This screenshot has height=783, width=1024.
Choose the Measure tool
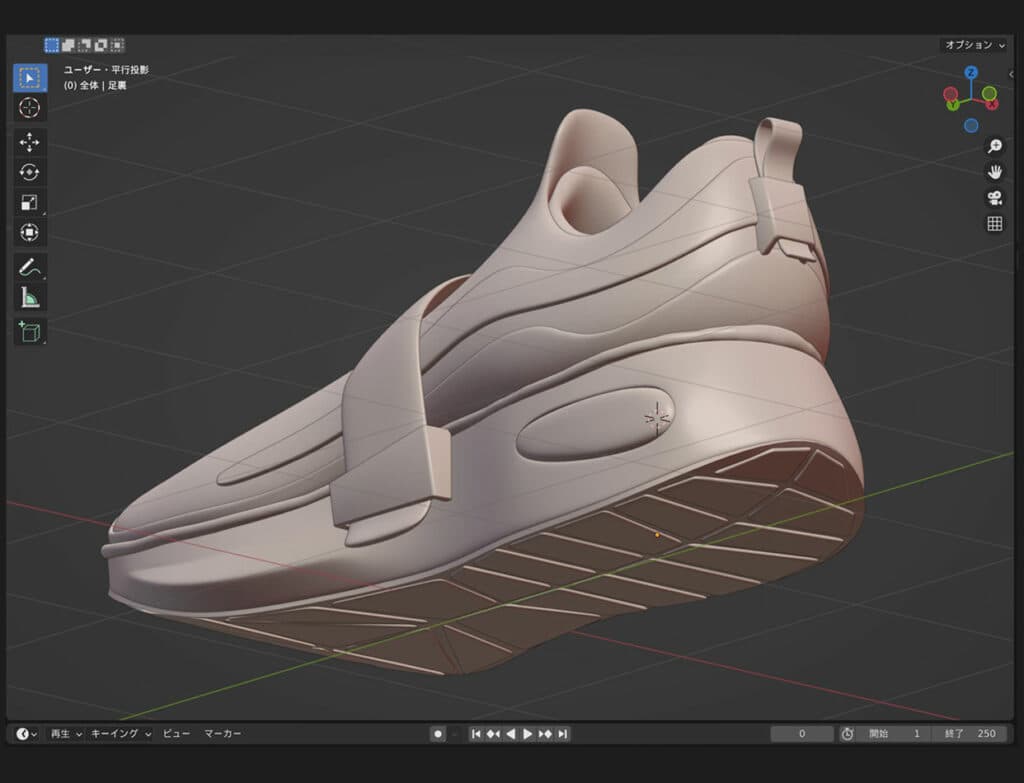[x=30, y=297]
